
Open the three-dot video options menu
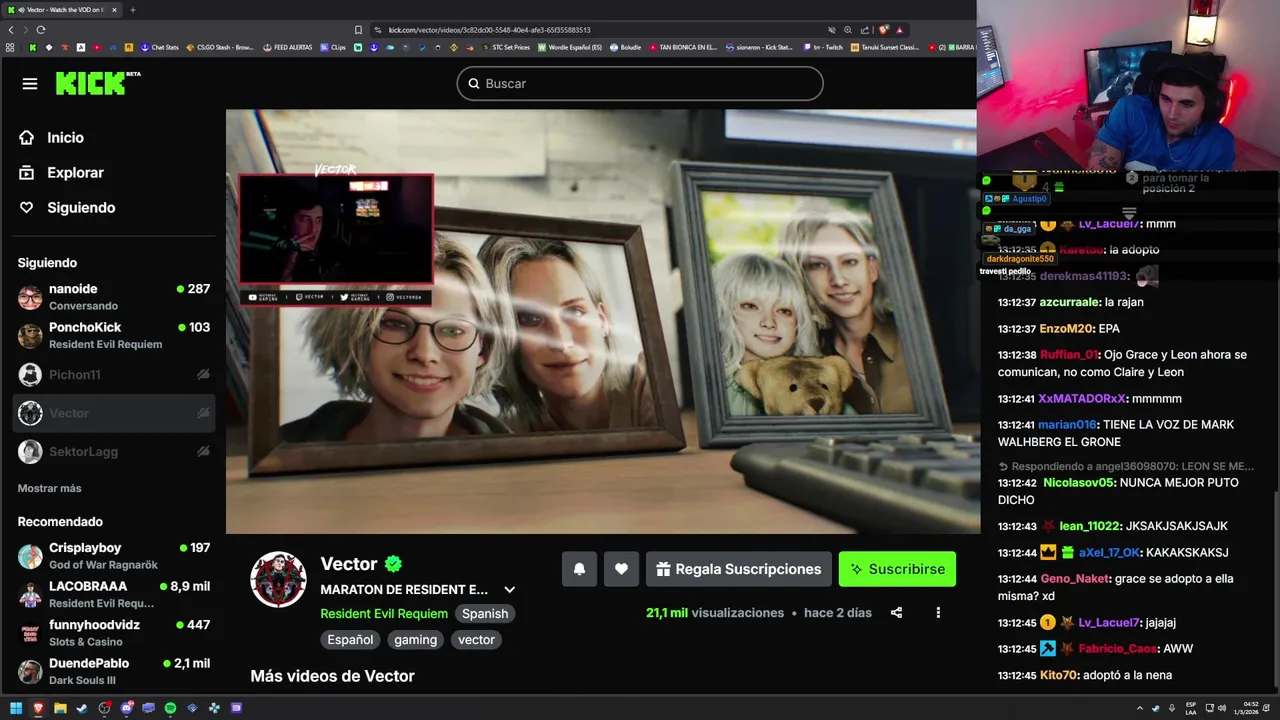click(x=938, y=613)
